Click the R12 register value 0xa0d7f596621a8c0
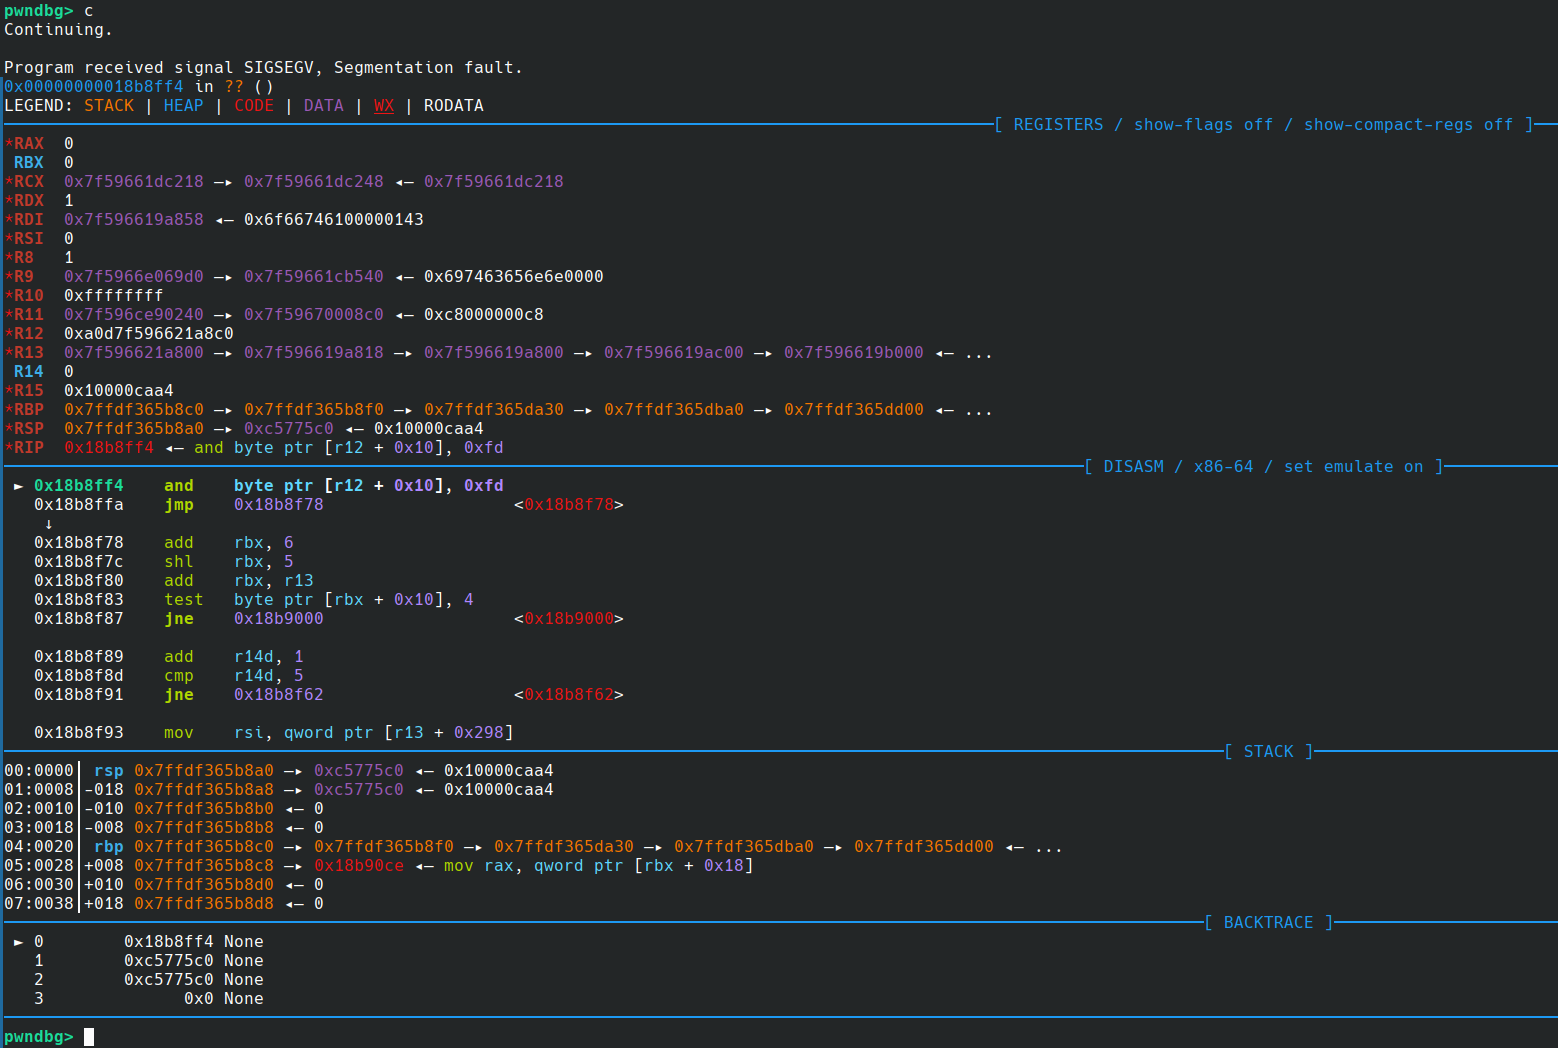The image size is (1558, 1048). coord(148,334)
